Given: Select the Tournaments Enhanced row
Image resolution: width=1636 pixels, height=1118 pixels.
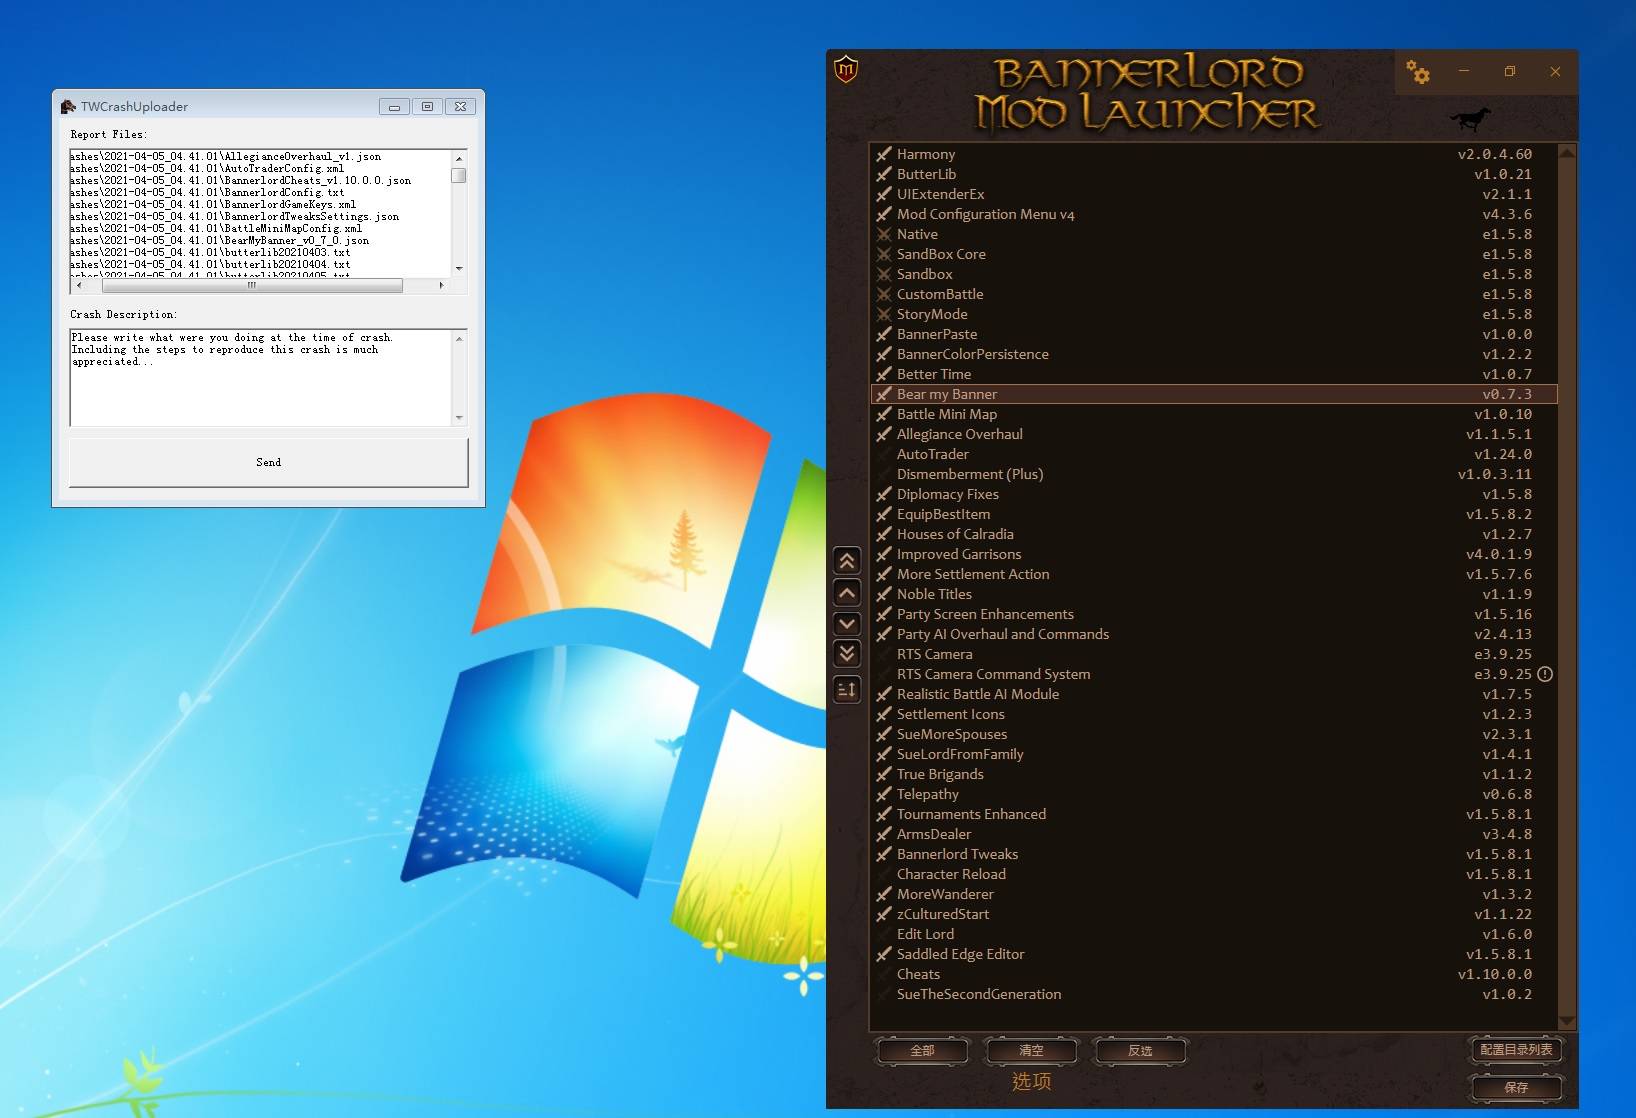Looking at the screenshot, I should pos(1214,814).
